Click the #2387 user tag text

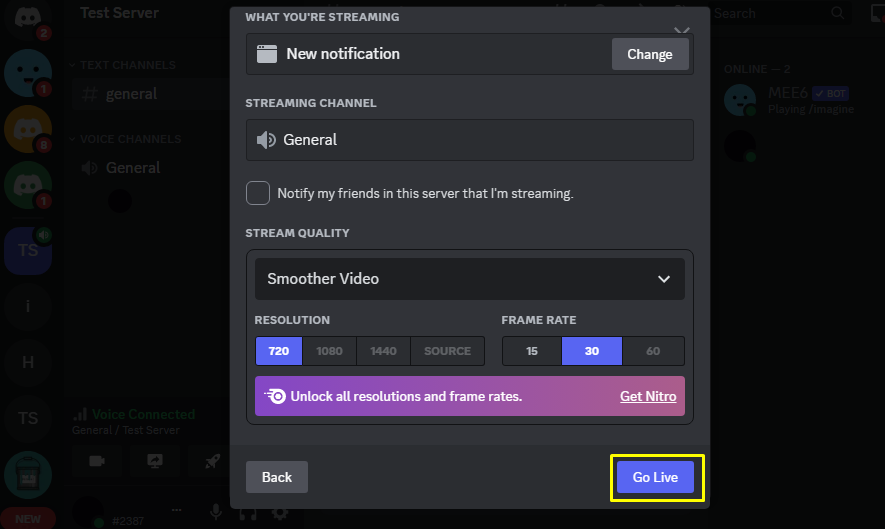[128, 521]
